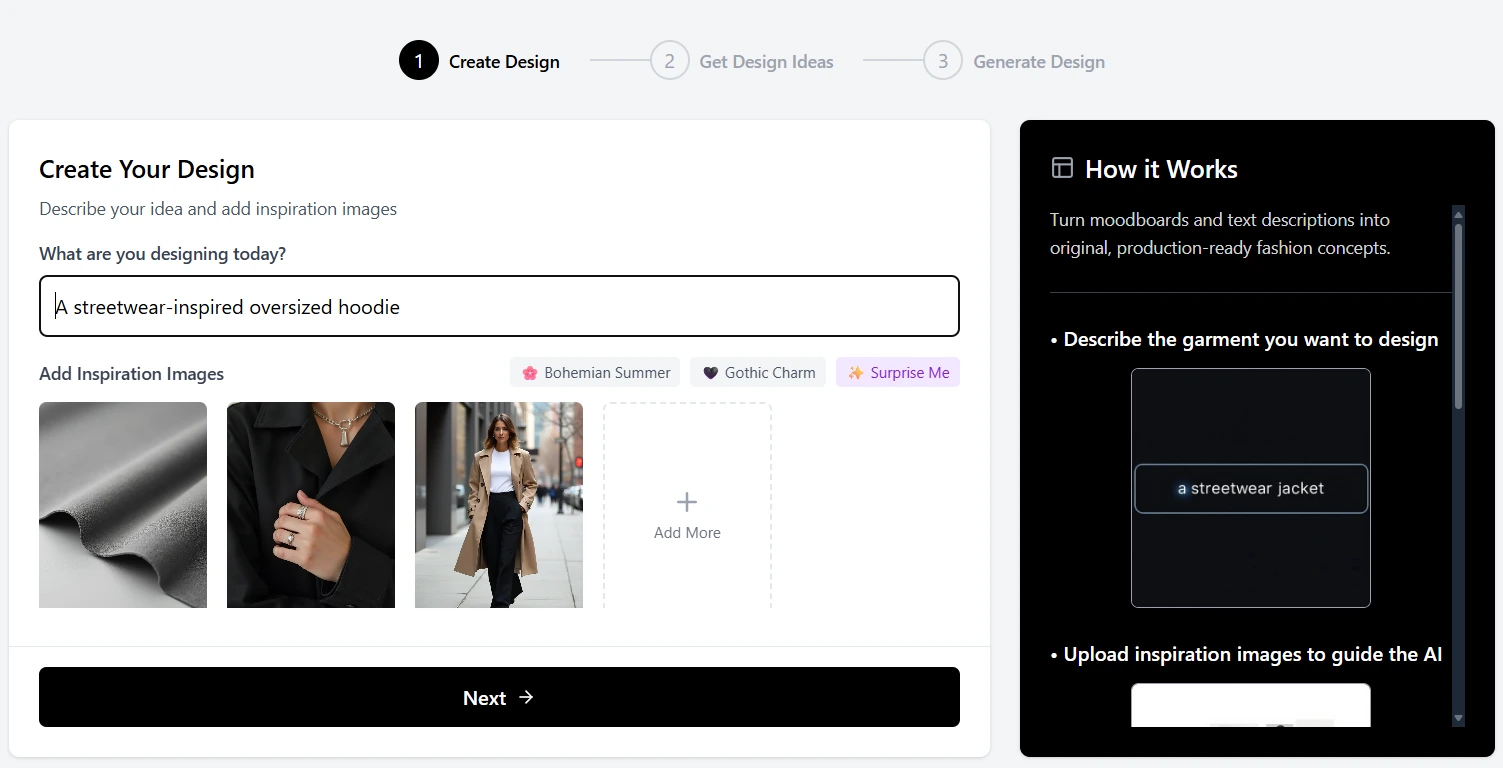The height and width of the screenshot is (768, 1503).
Task: Select the gray fabric inspiration image
Action: 123,505
